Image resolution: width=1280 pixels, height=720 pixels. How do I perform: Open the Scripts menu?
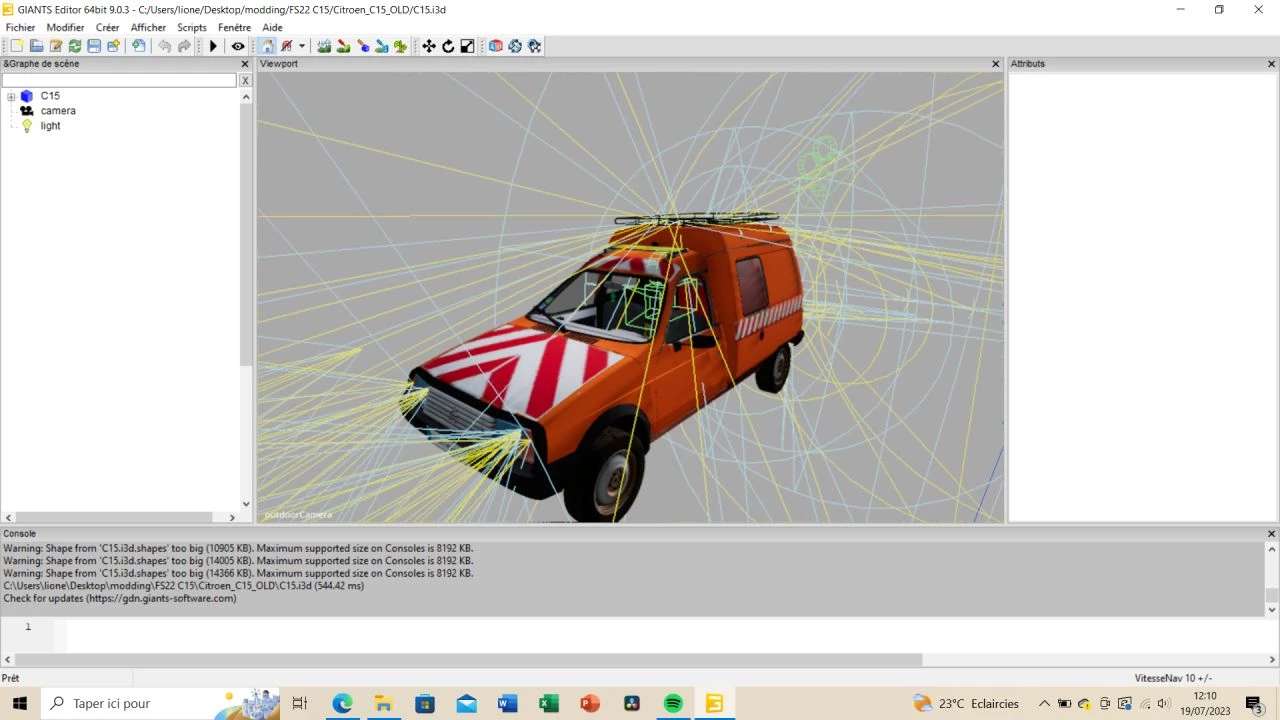191,28
